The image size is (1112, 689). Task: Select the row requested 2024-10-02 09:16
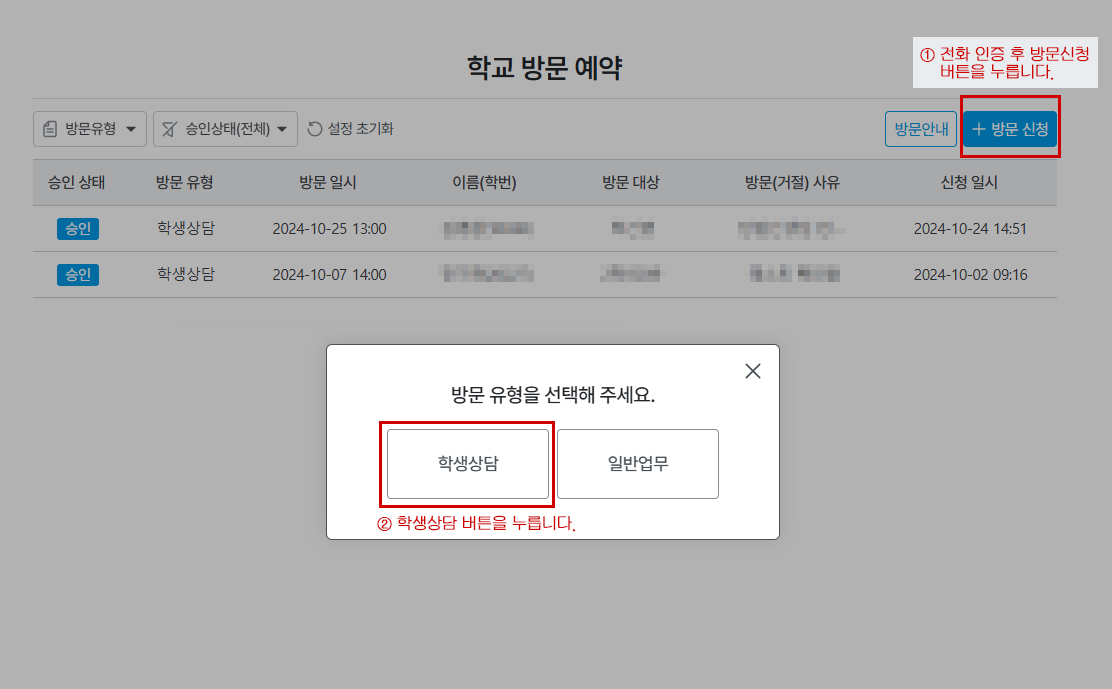[970, 275]
